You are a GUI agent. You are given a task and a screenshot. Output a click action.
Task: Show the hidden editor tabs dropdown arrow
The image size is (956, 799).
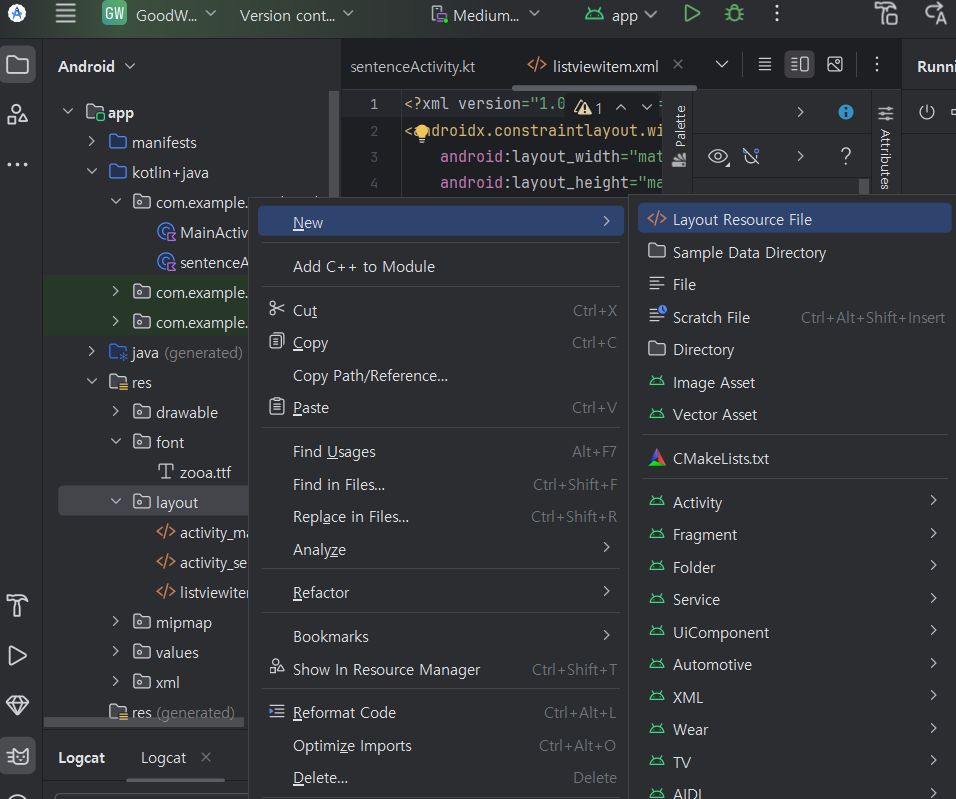click(x=722, y=64)
